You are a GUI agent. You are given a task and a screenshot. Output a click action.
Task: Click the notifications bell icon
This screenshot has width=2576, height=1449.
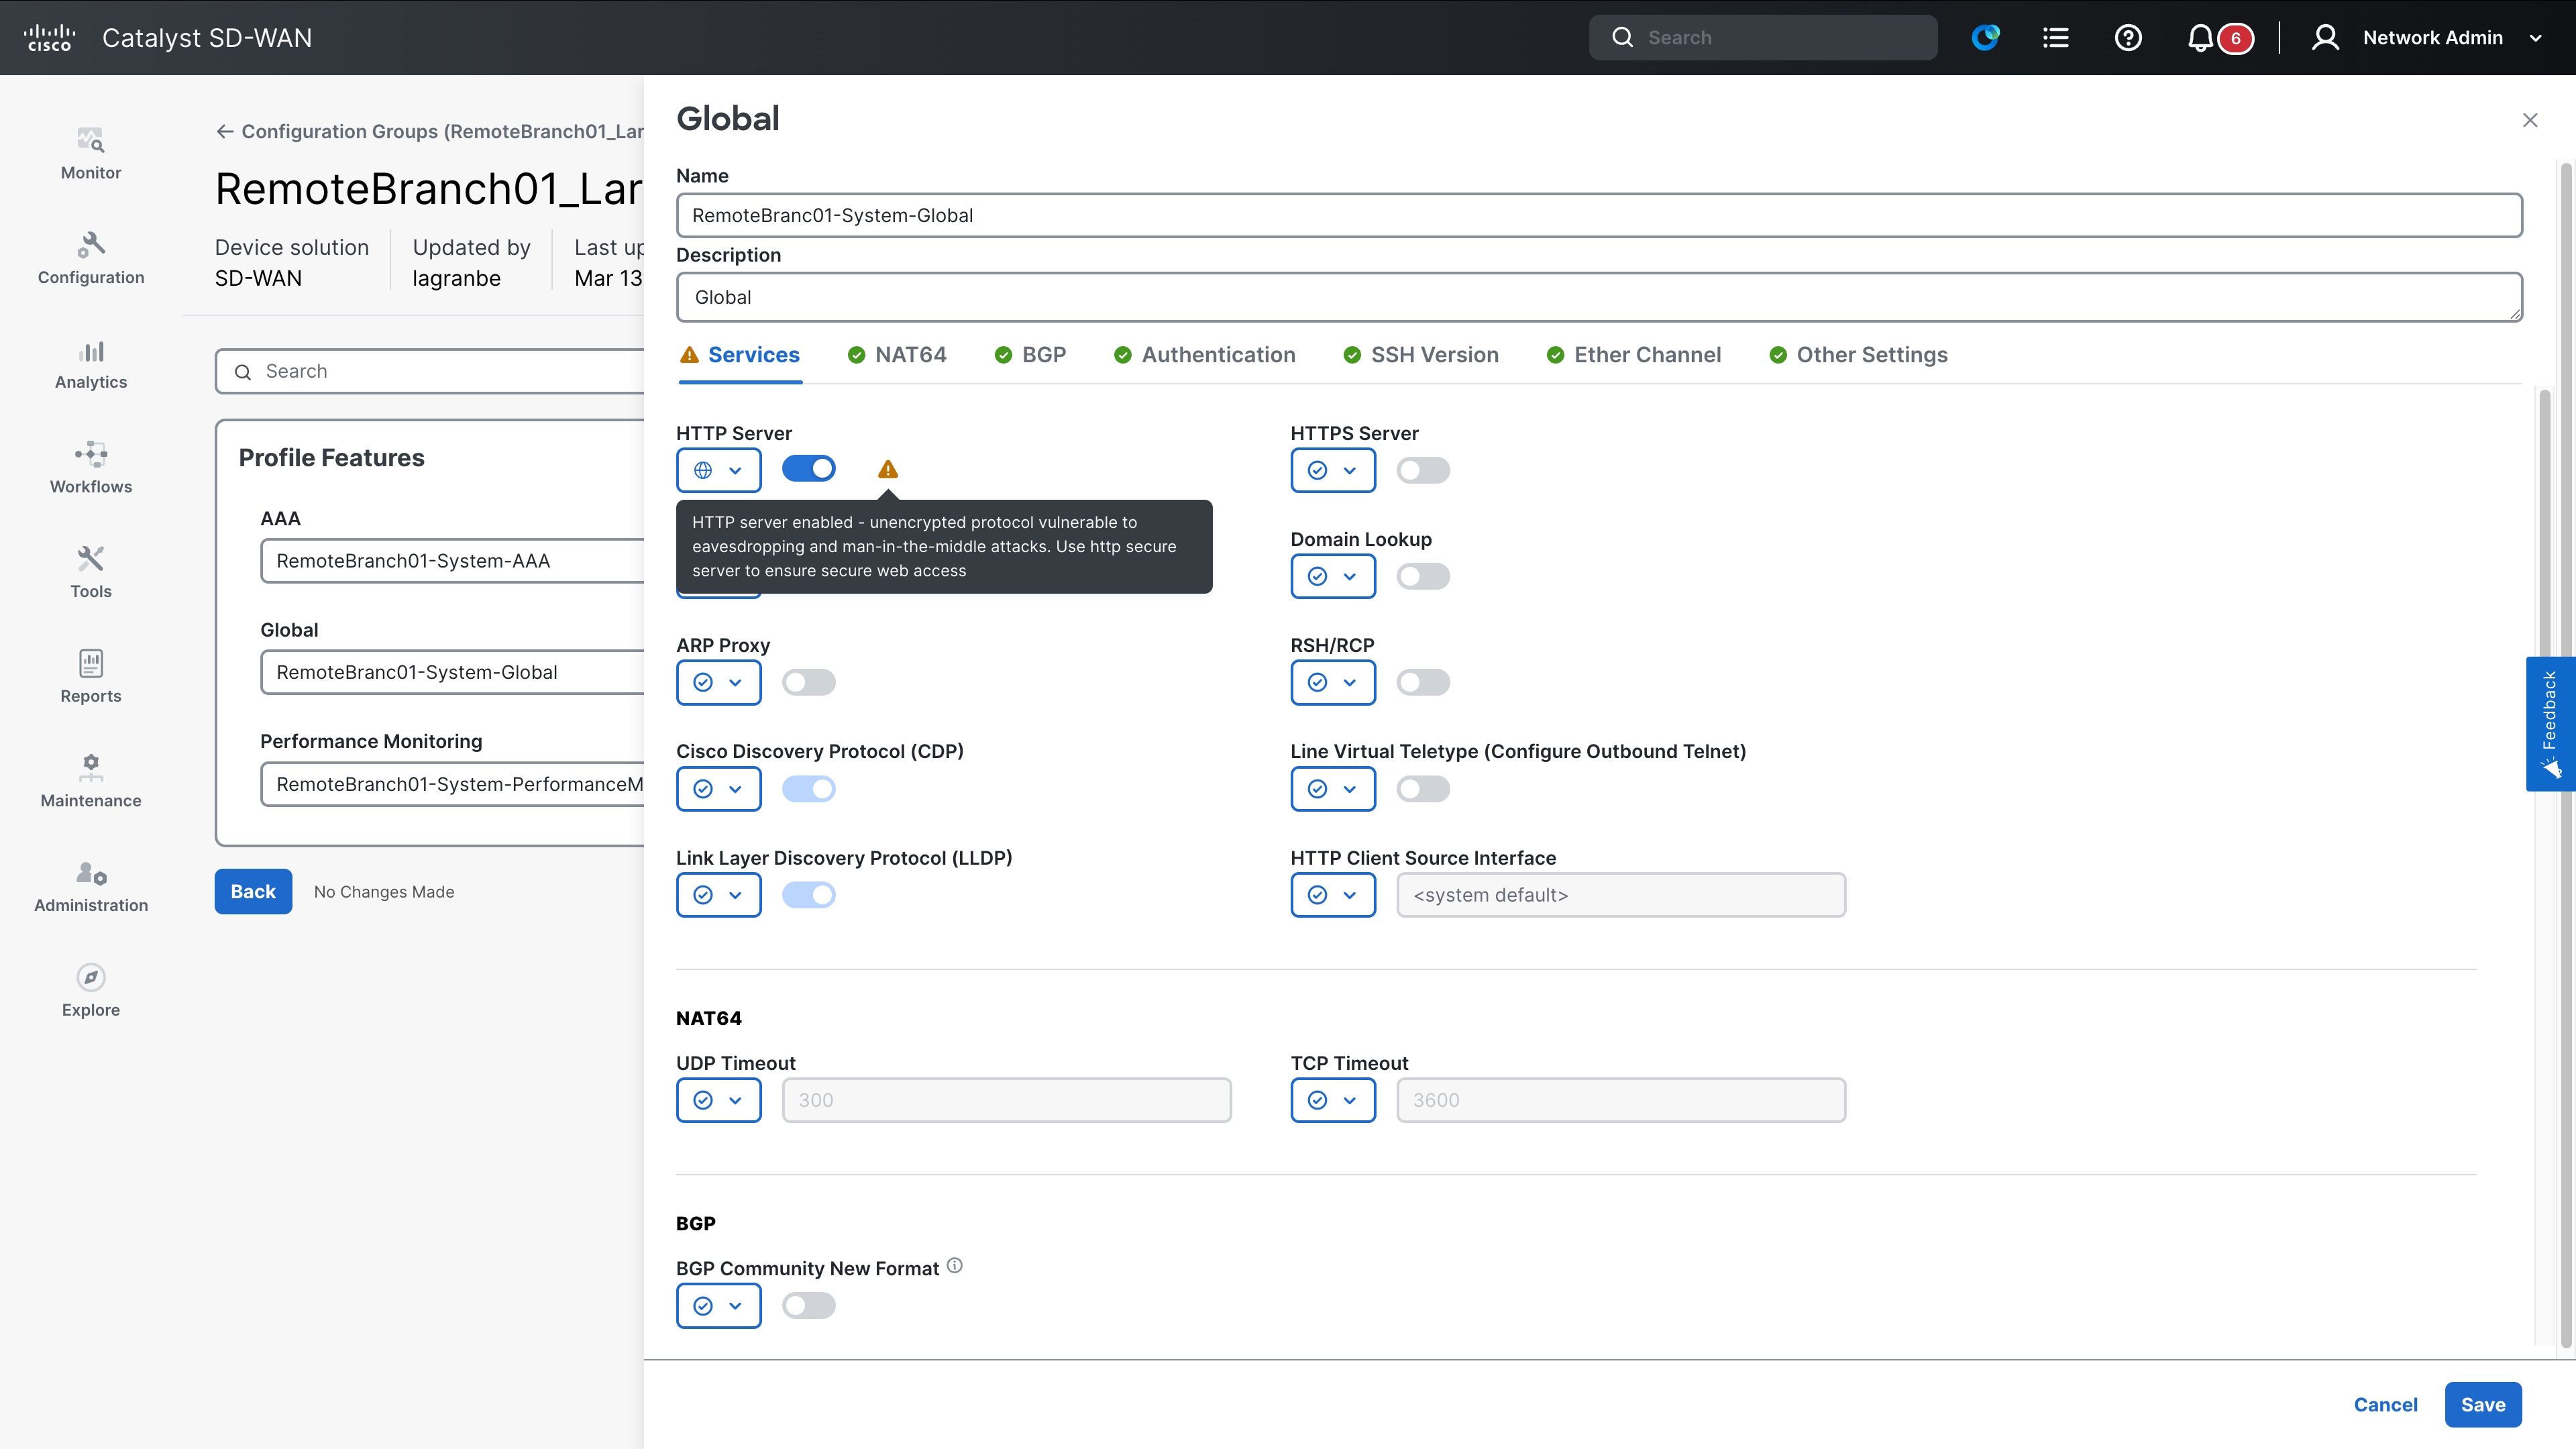tap(2200, 37)
